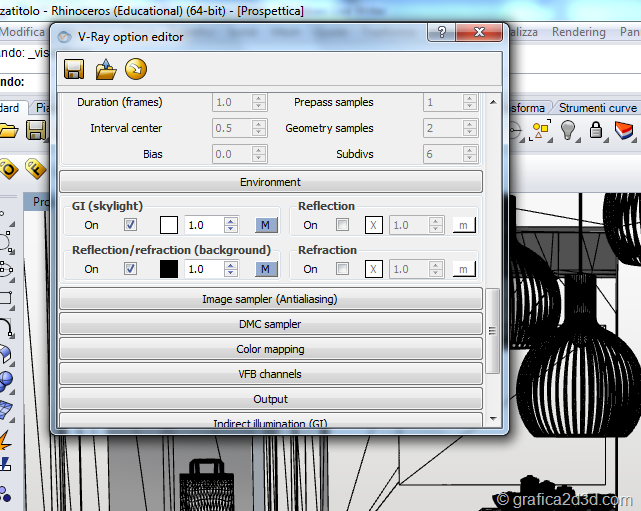Click Rhino's open file folder icon
This screenshot has width=641, height=511.
click(x=9, y=131)
